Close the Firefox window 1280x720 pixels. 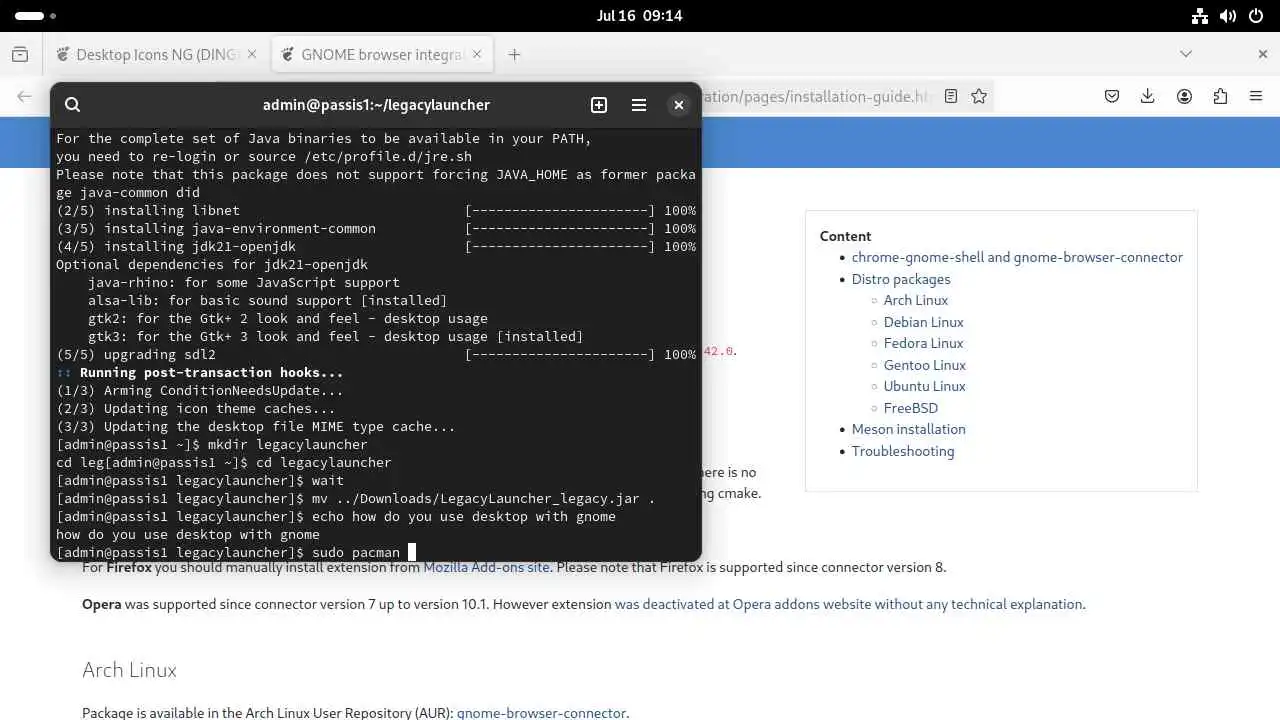1262,54
